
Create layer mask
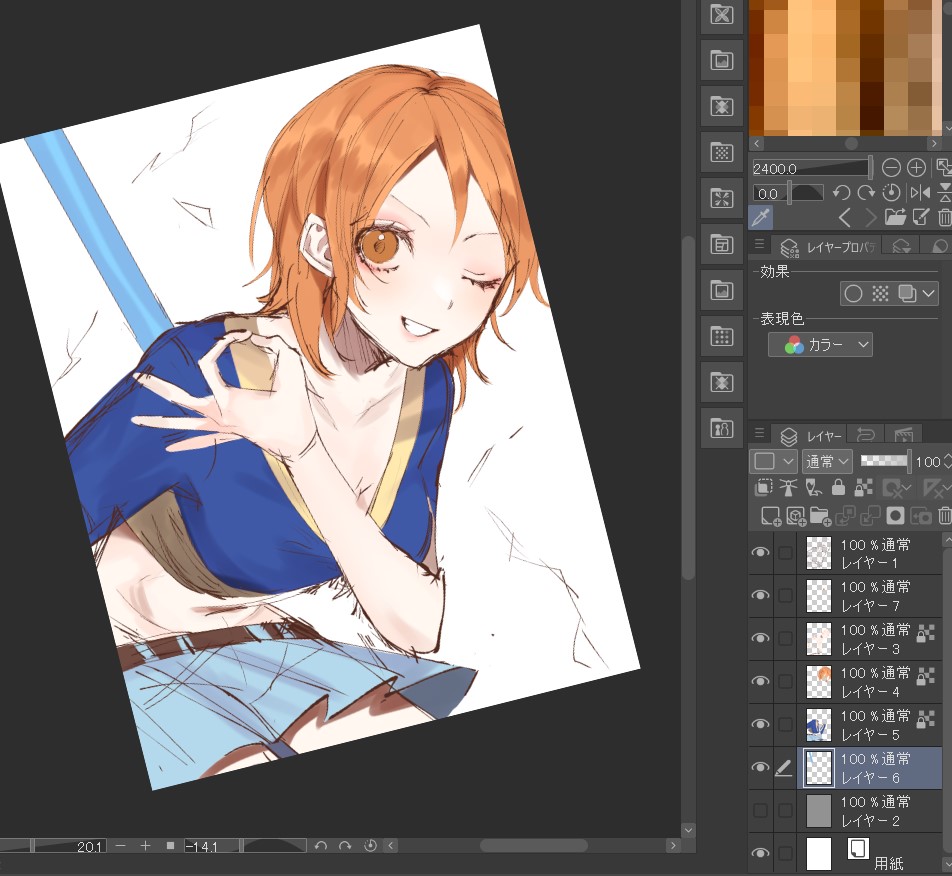click(x=895, y=516)
